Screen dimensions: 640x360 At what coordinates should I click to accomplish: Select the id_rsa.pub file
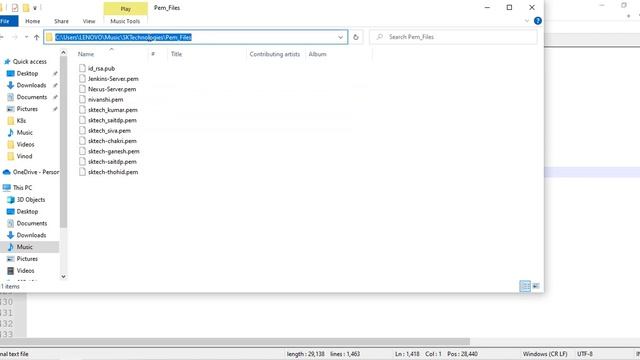[101, 69]
